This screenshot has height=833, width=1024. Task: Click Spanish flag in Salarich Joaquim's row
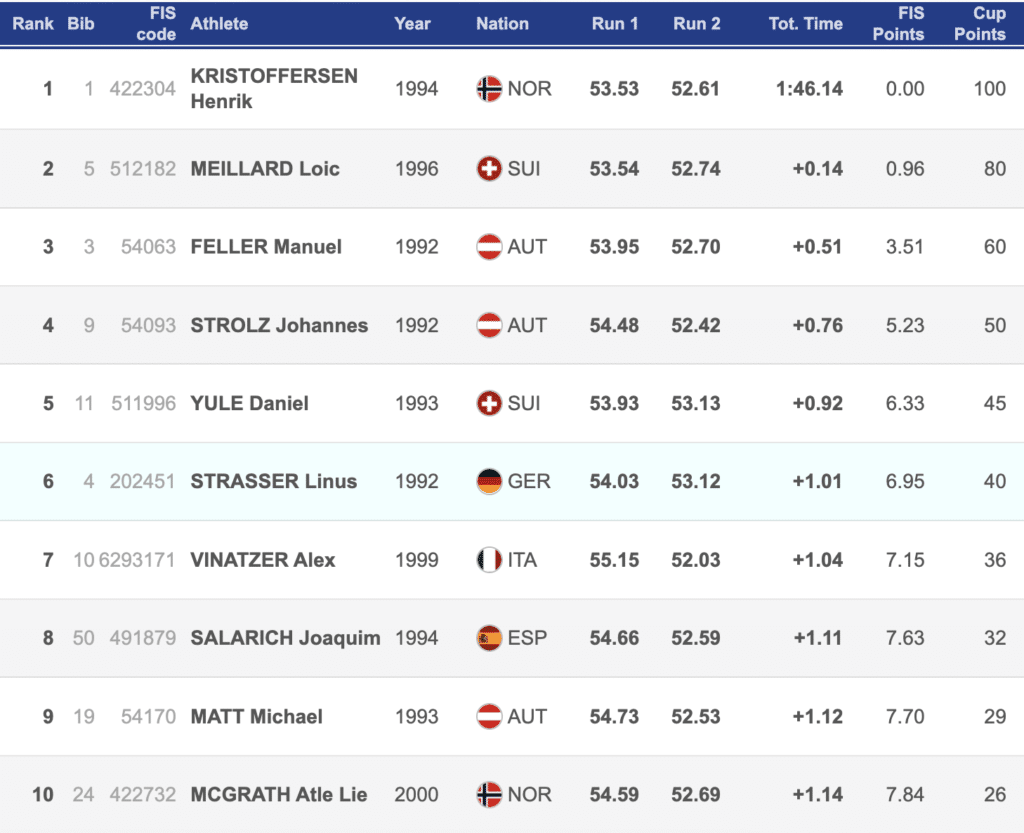(x=489, y=638)
